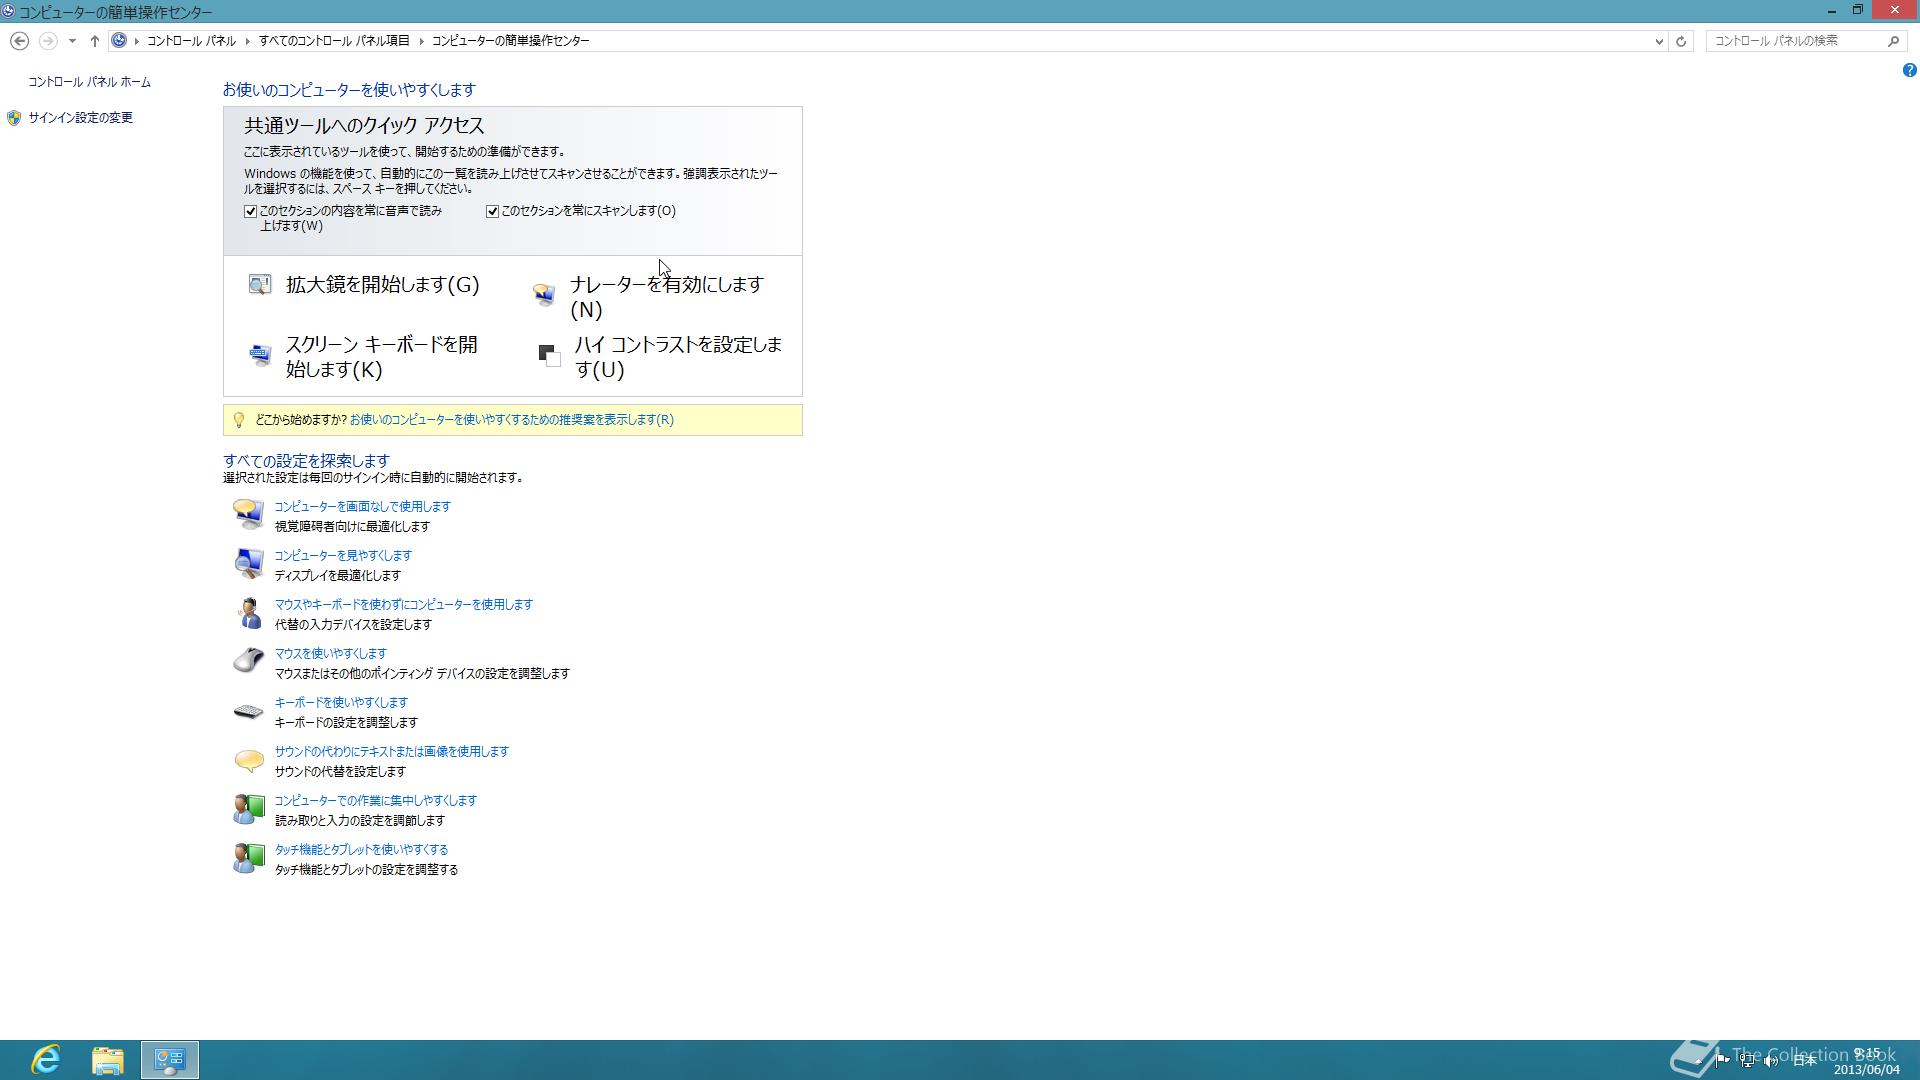Screen dimensions: 1920x1080
Task: Uncheck 'このセクションを常にスキャンします' checkbox
Action: 492,211
